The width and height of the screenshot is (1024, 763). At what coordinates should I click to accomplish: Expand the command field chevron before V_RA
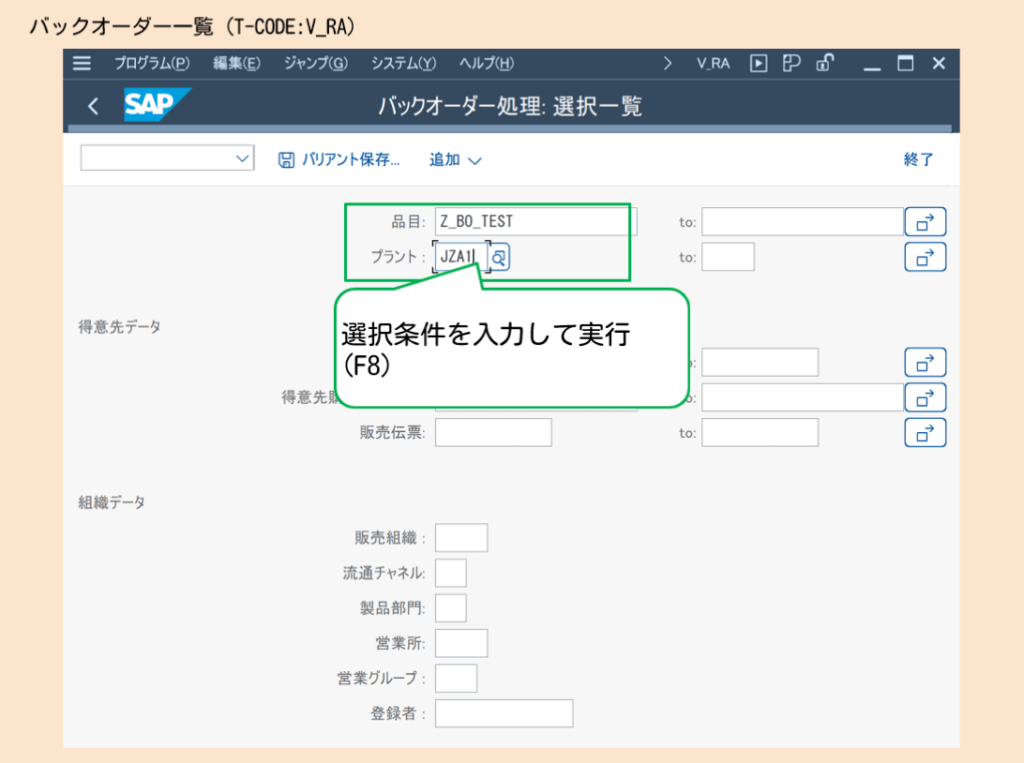[x=667, y=63]
